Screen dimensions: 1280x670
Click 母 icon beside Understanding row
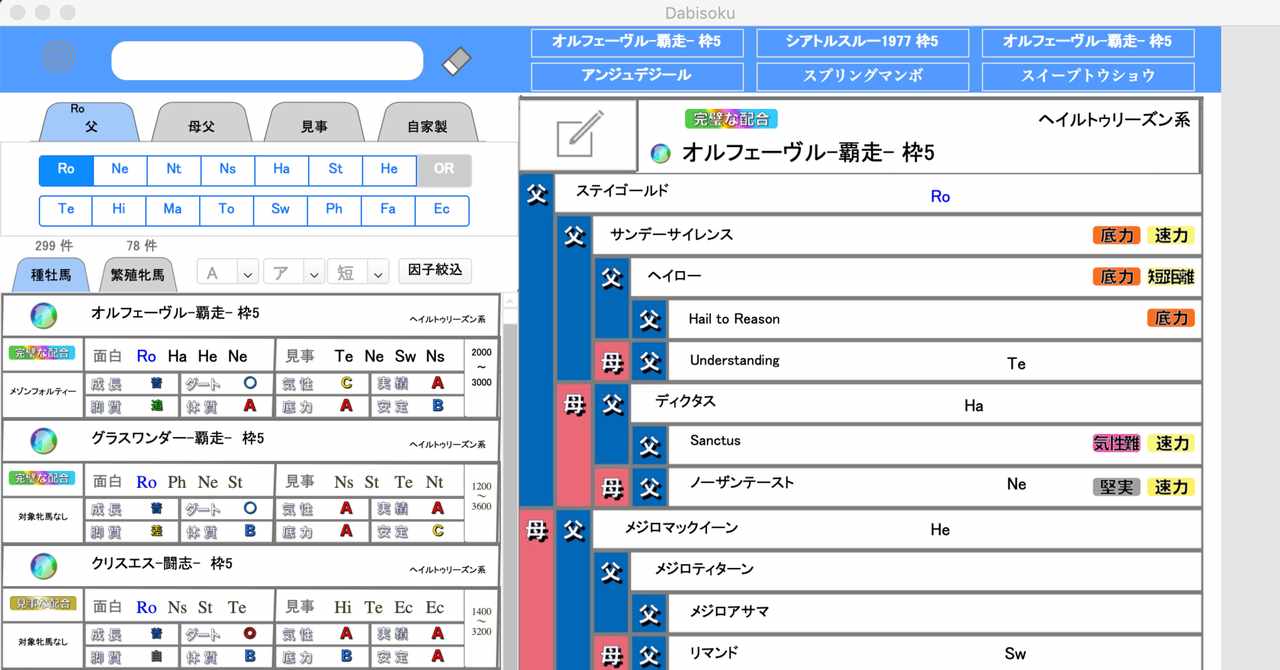612,361
